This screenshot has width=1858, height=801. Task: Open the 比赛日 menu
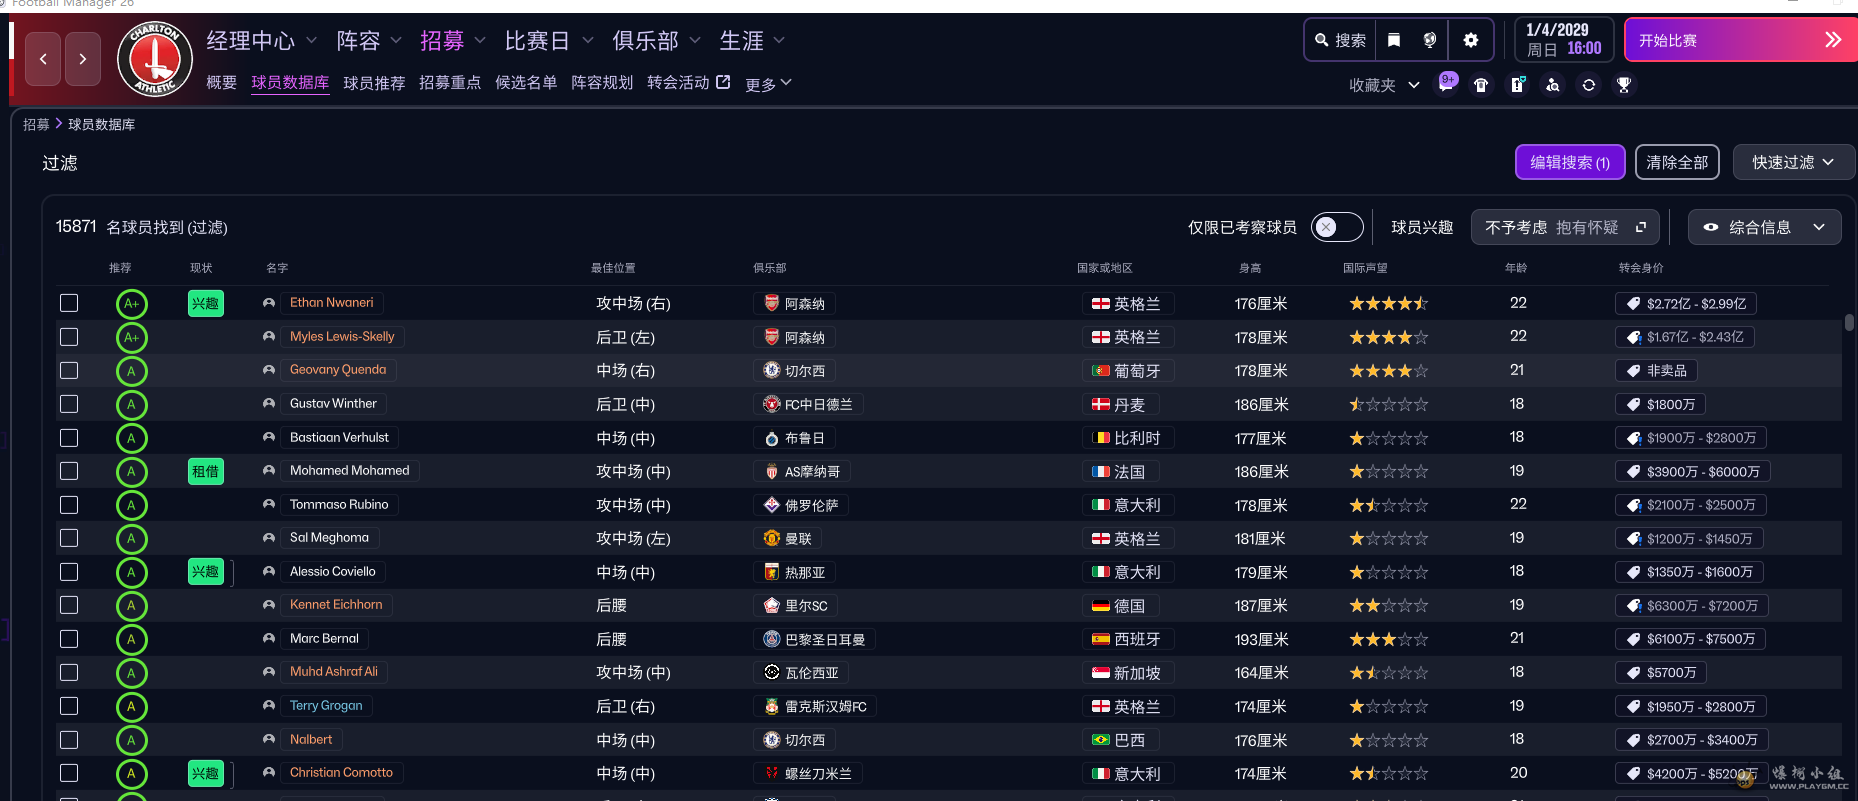tap(548, 41)
